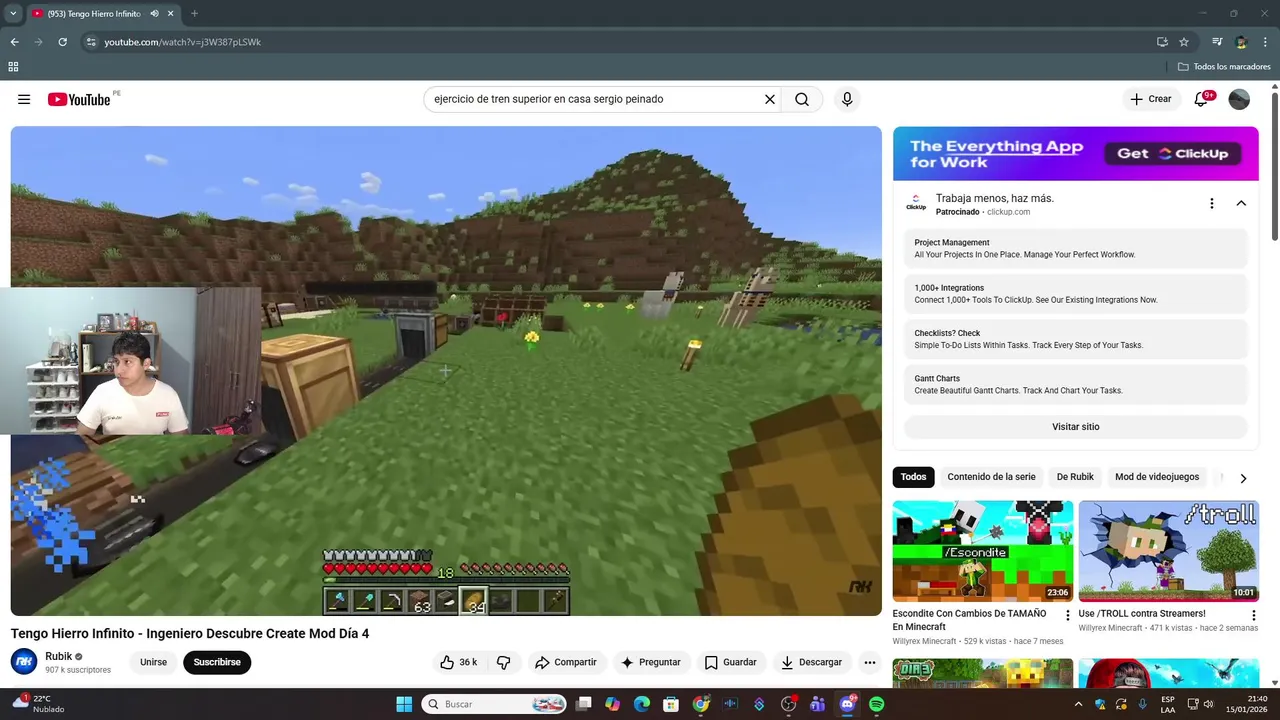Reload the current page
Image resolution: width=1280 pixels, height=720 pixels.
62,42
